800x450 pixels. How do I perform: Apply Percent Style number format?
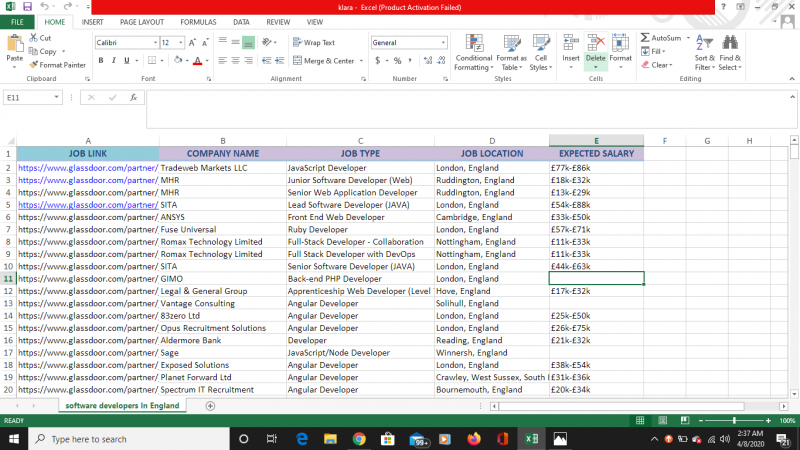click(397, 61)
